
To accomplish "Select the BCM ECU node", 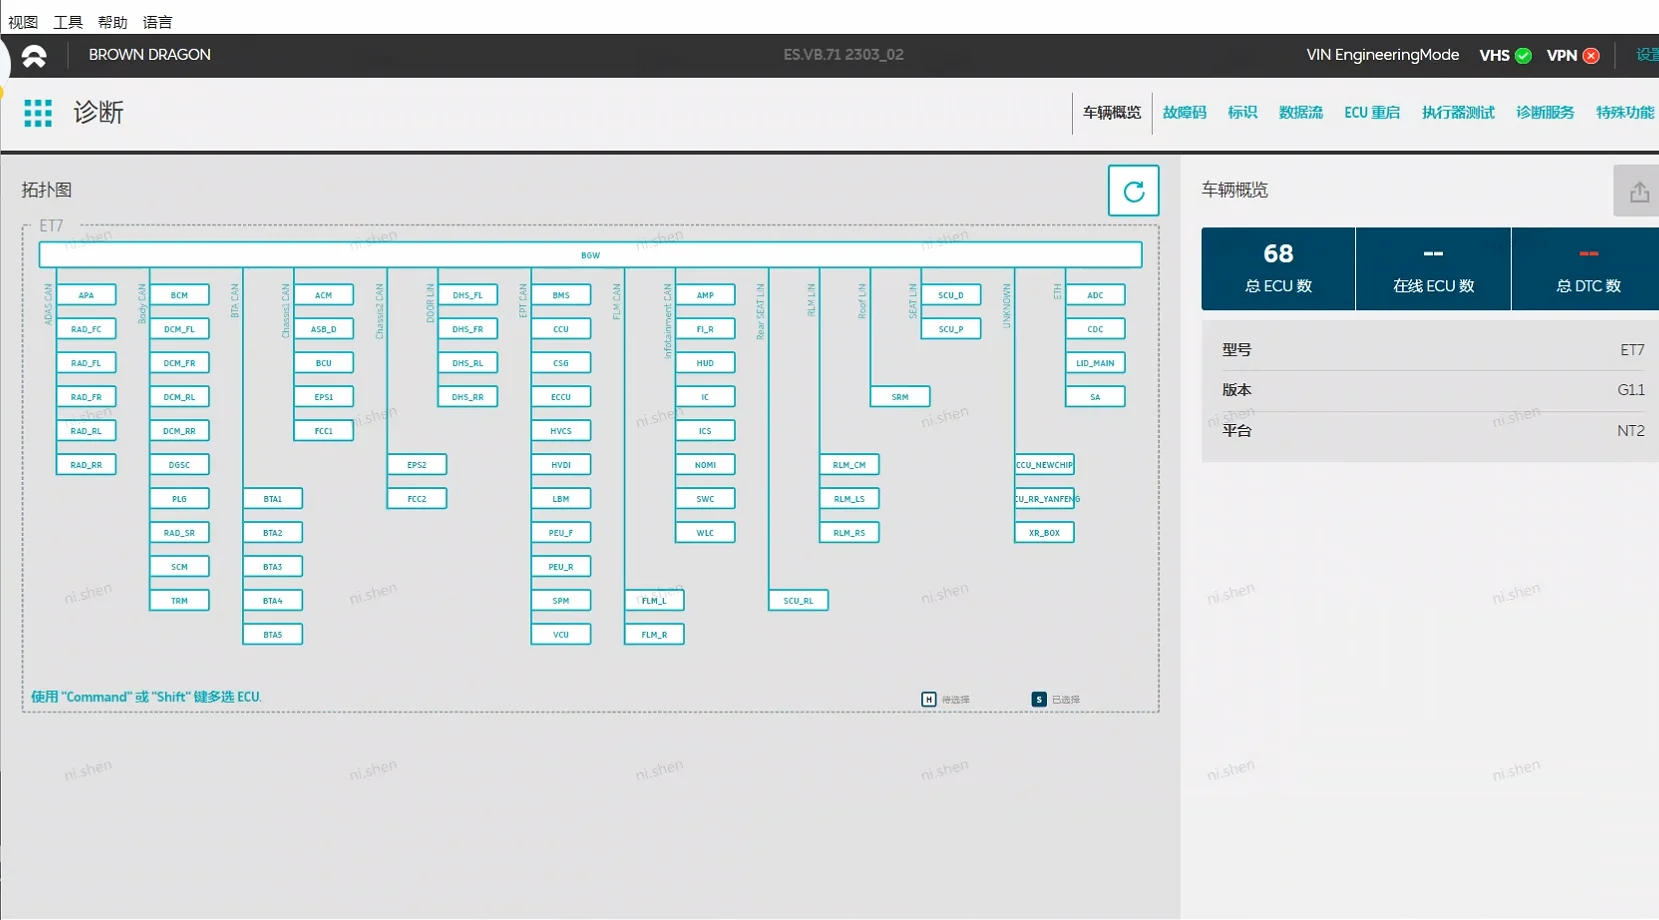I will [x=179, y=295].
